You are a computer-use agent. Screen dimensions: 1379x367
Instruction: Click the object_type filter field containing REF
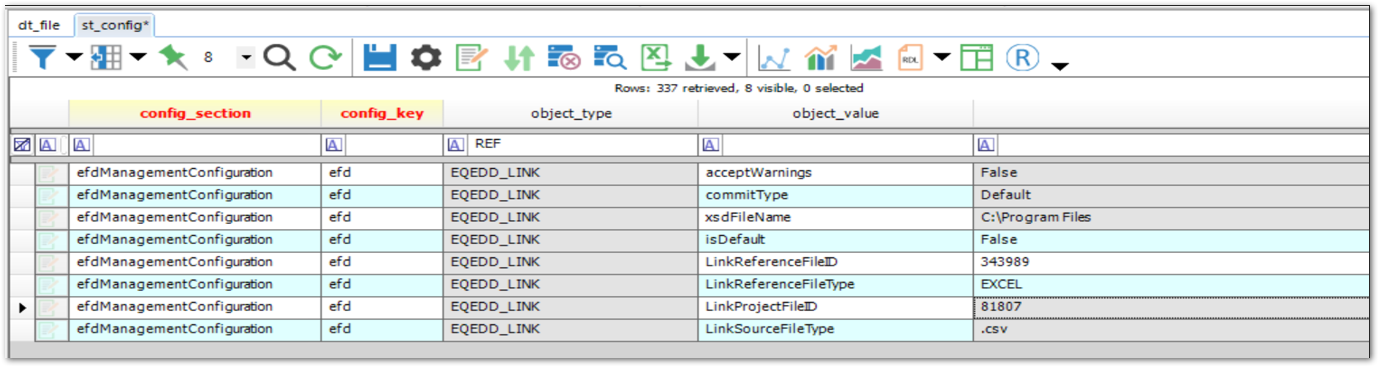click(583, 145)
